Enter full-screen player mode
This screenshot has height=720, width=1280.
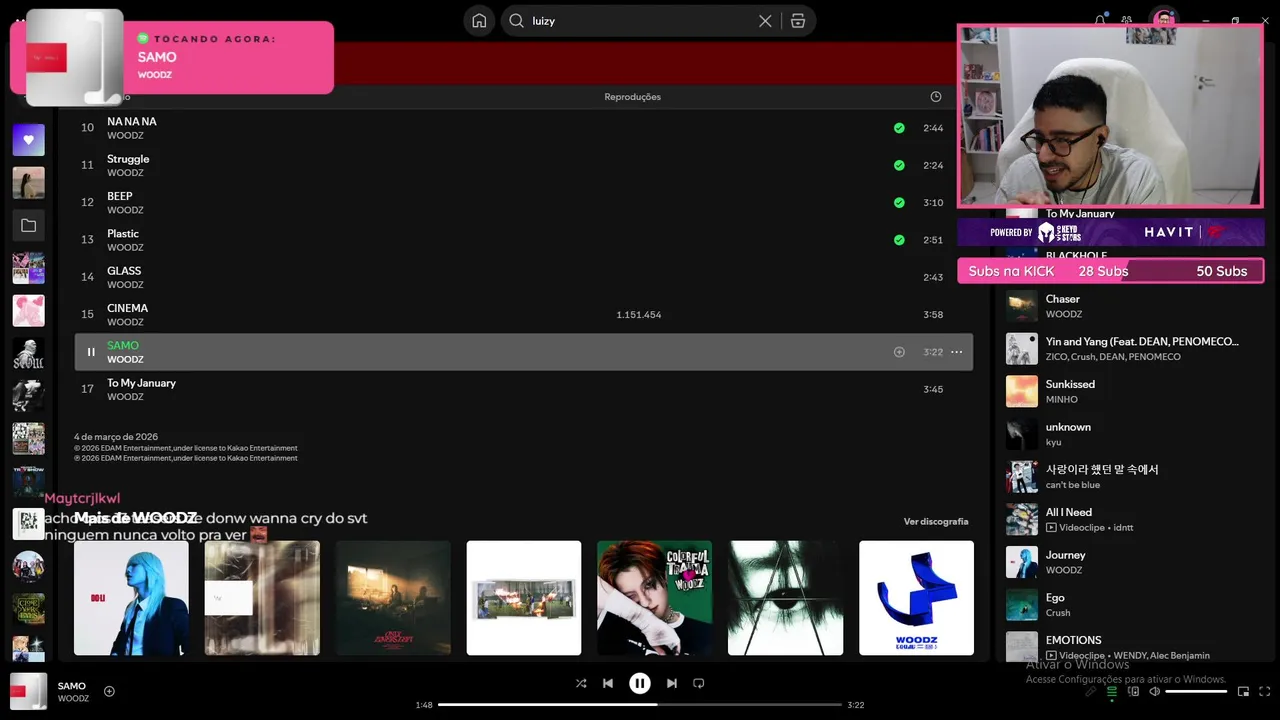point(1264,691)
